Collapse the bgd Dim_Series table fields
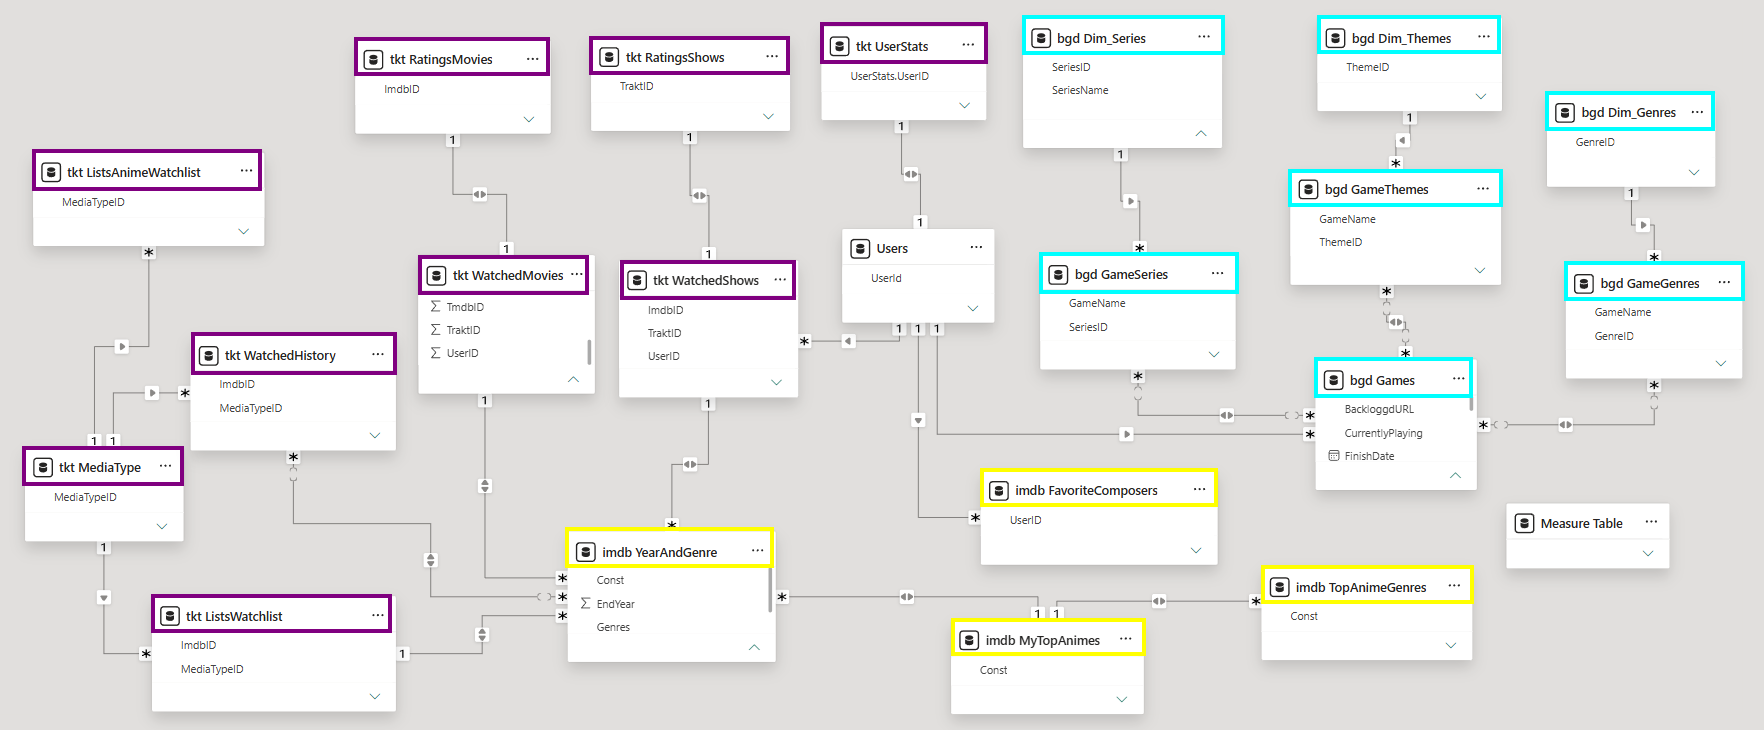Screen dimensions: 1764x730 [x=1201, y=133]
